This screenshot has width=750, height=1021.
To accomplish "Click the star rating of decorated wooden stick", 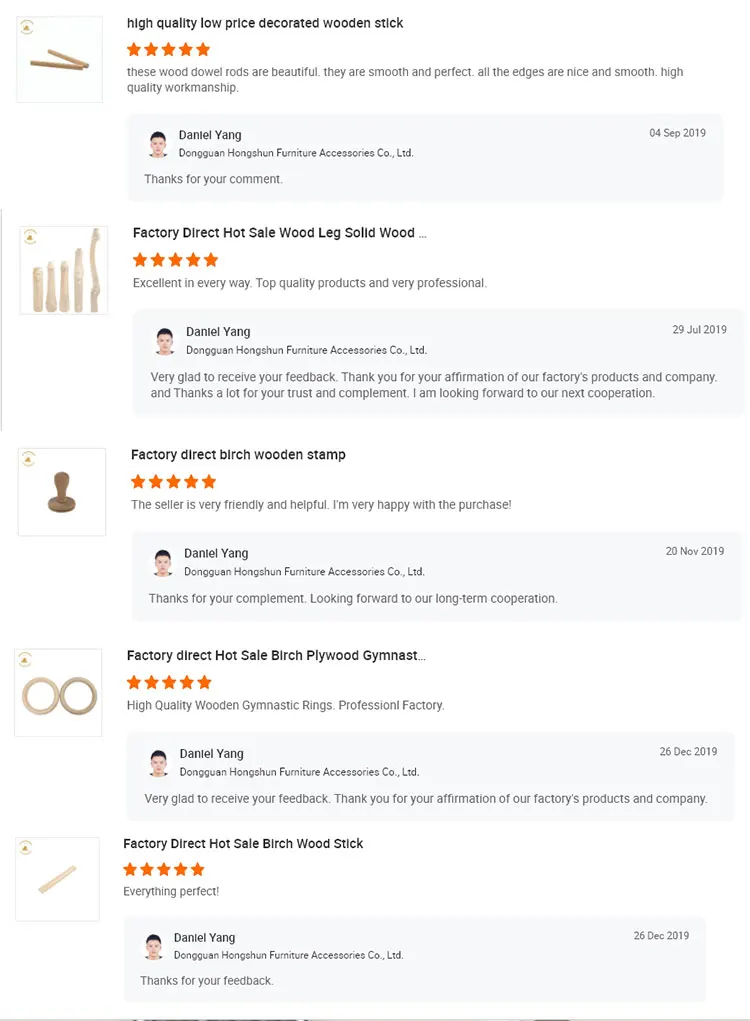I will (x=168, y=49).
